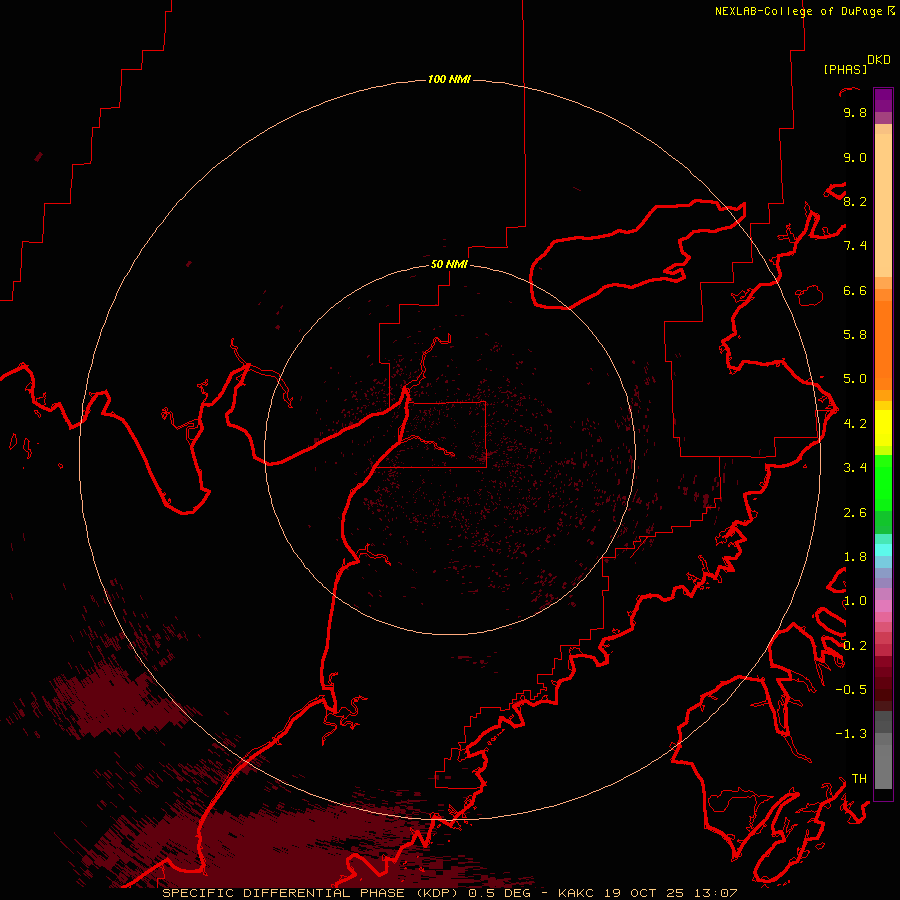Pick the bright green band of the color scale
This screenshot has height=900, width=900.
[x=883, y=483]
